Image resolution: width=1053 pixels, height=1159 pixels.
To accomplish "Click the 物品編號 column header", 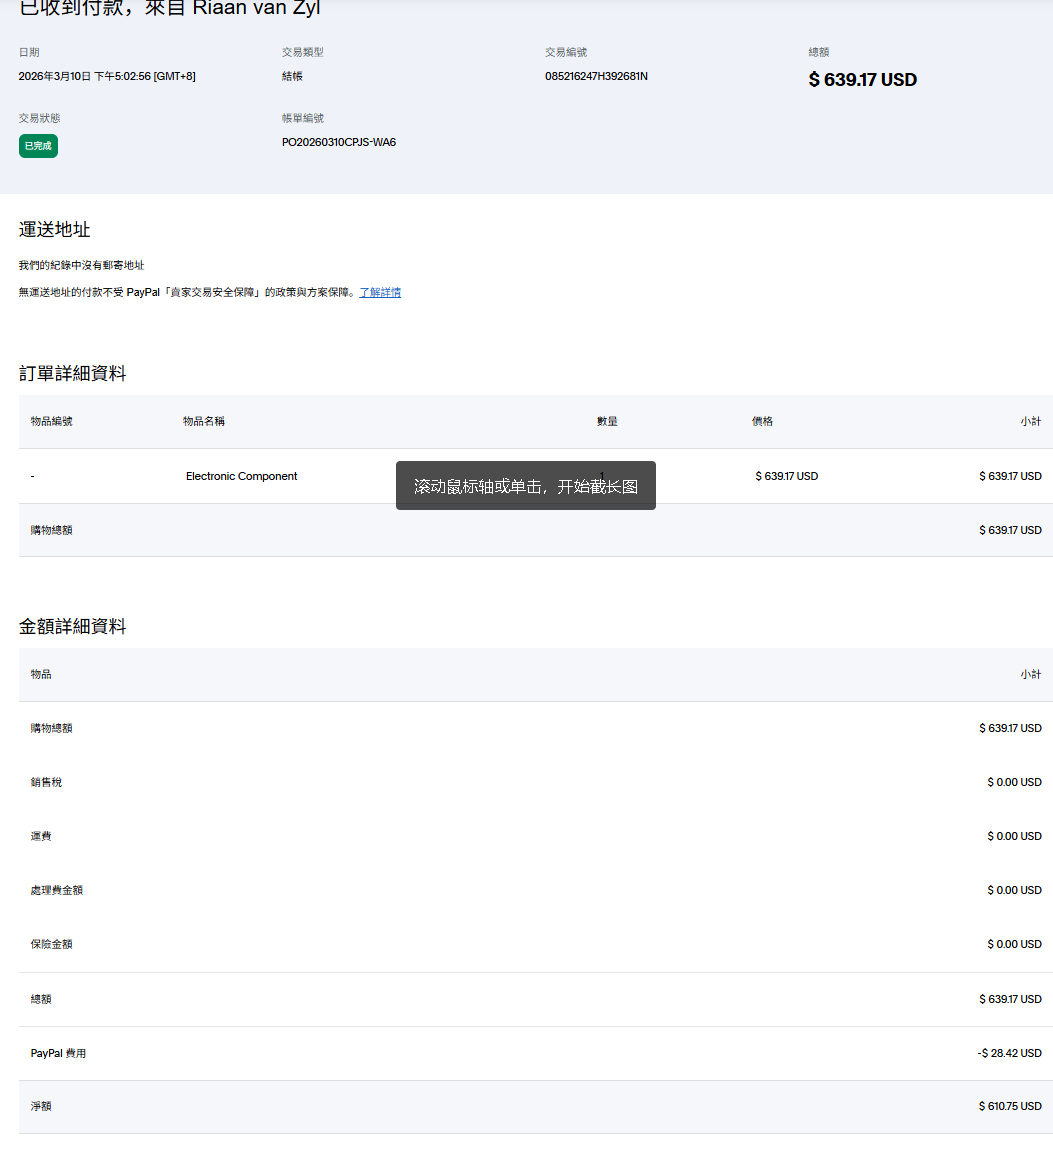I will click(51, 421).
